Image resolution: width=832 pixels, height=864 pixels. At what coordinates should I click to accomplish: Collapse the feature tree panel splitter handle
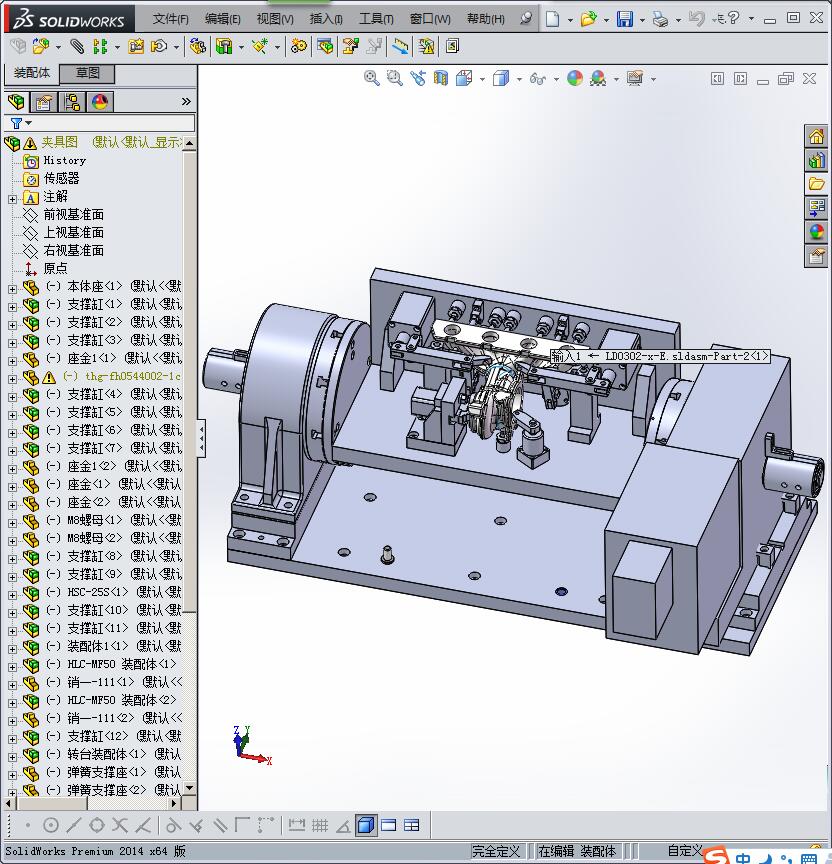tap(202, 438)
